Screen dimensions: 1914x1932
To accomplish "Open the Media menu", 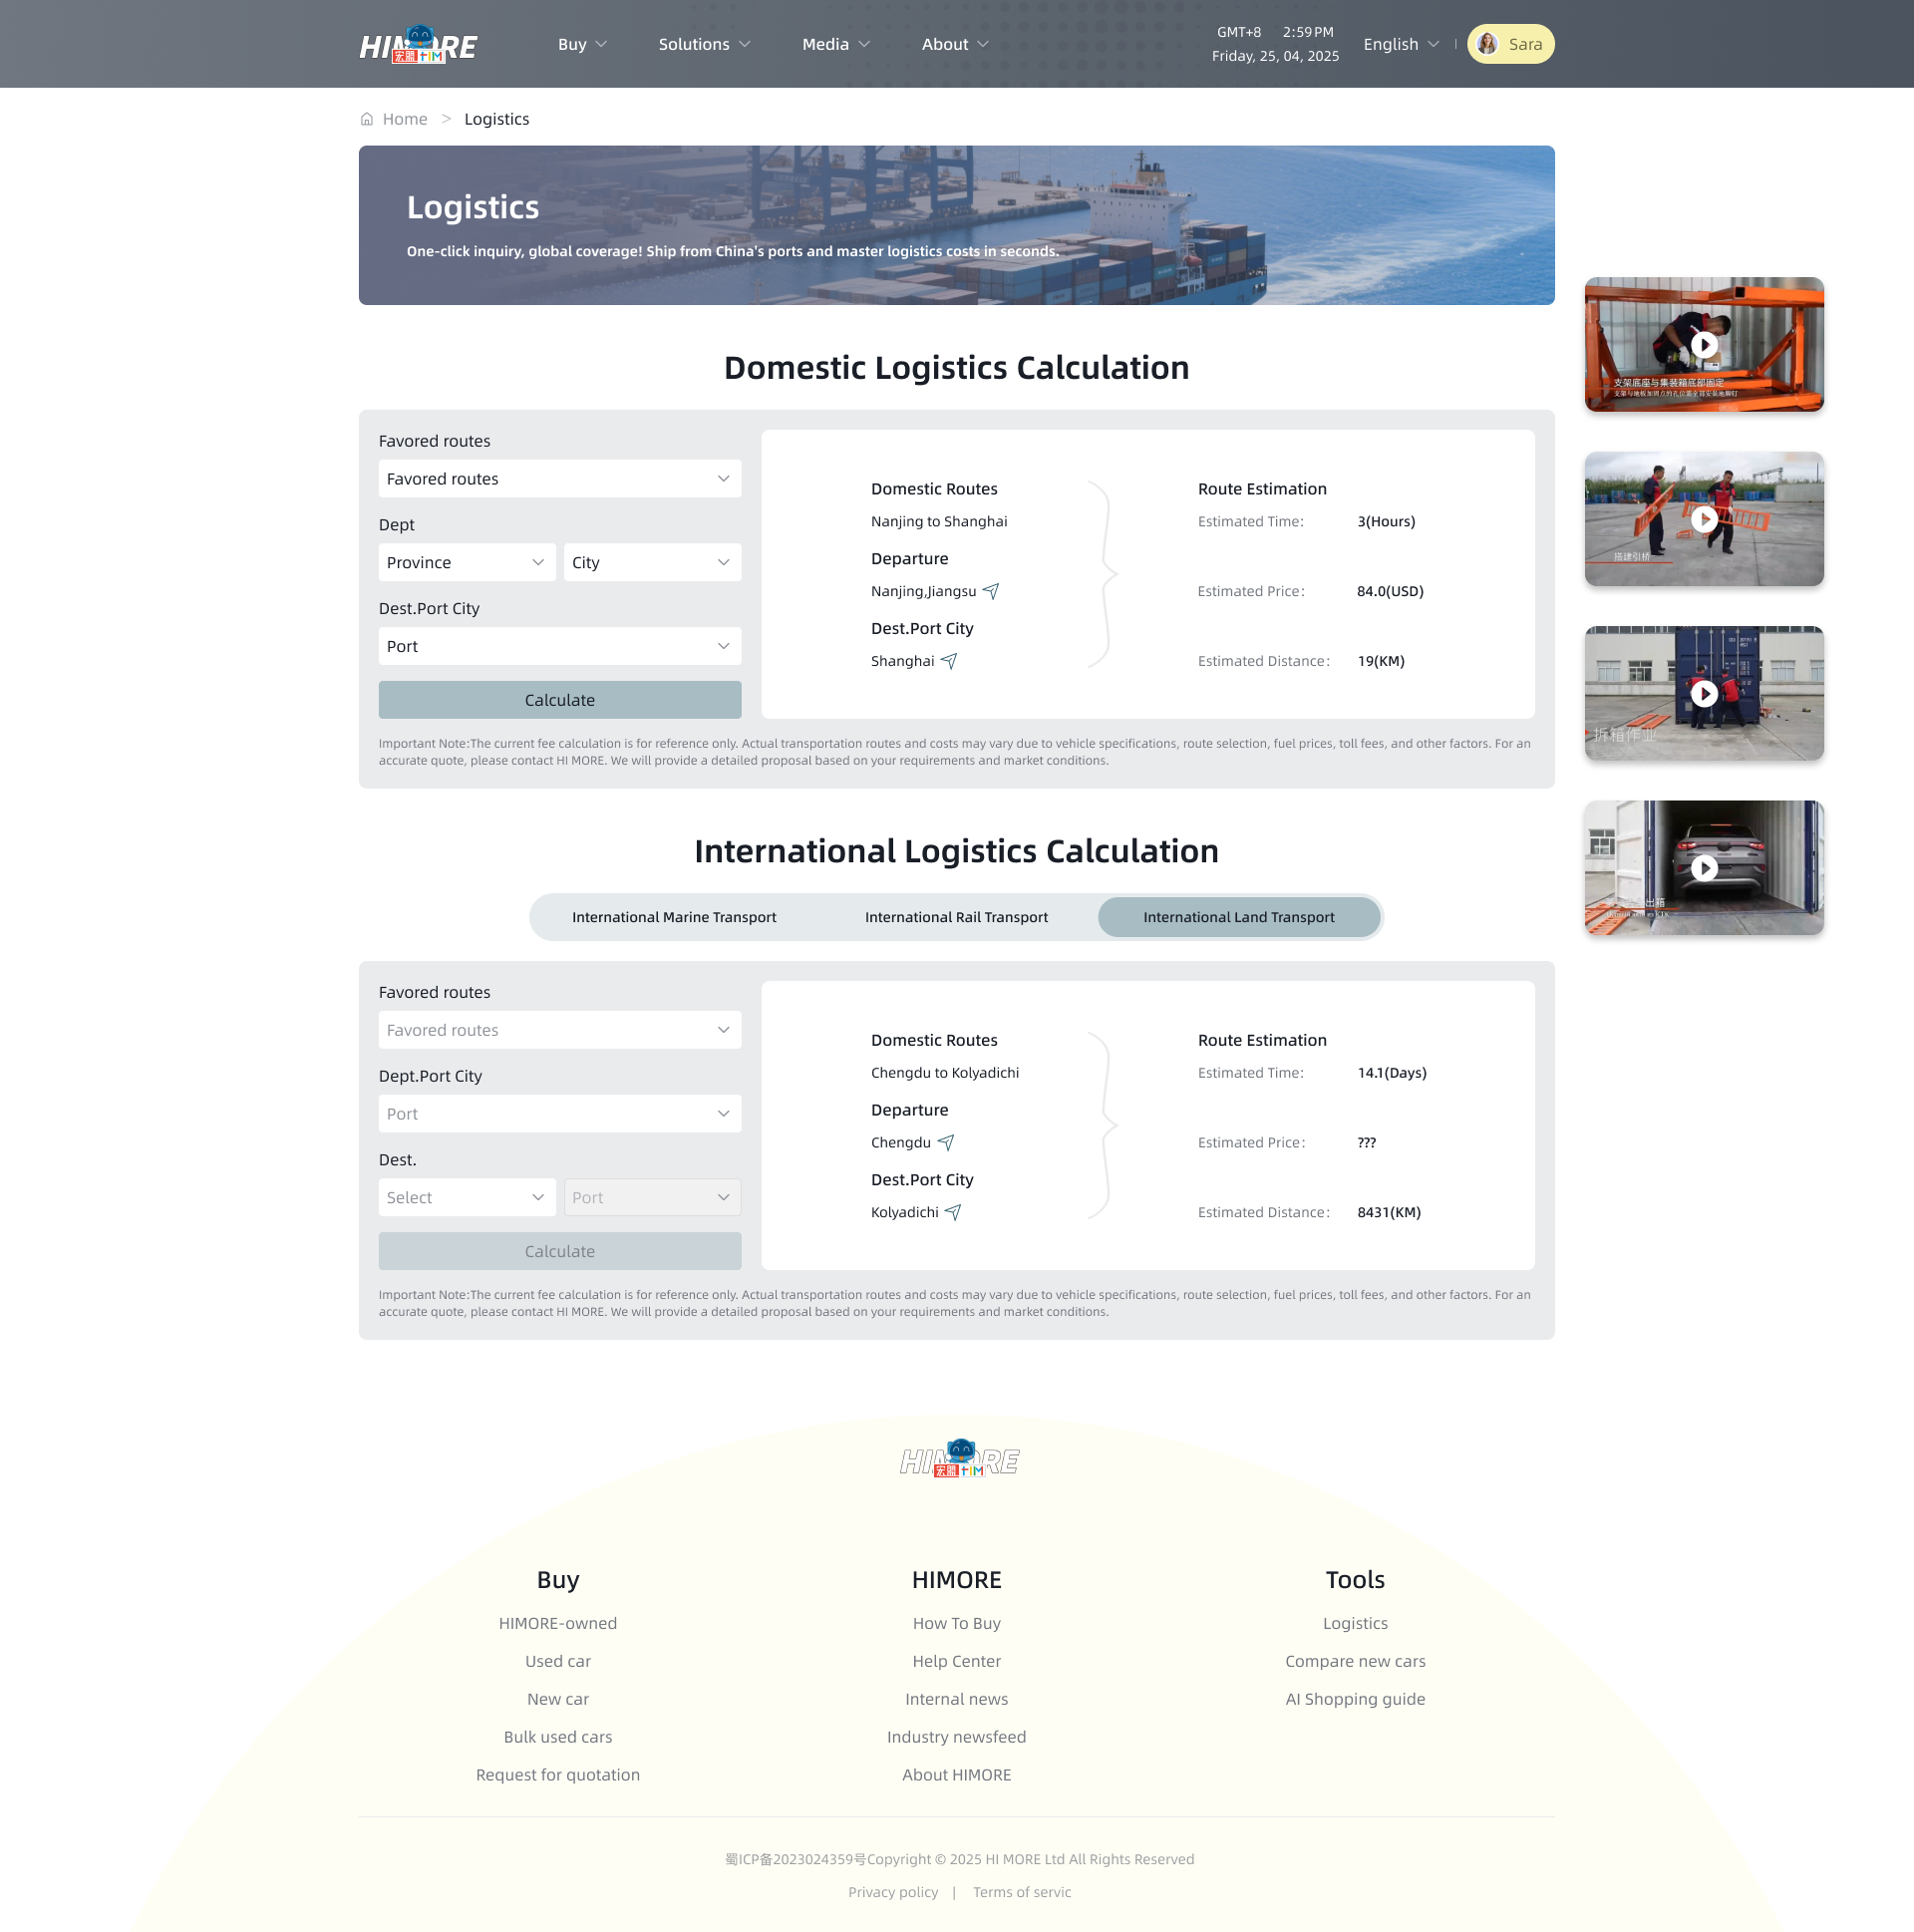I will tap(836, 44).
